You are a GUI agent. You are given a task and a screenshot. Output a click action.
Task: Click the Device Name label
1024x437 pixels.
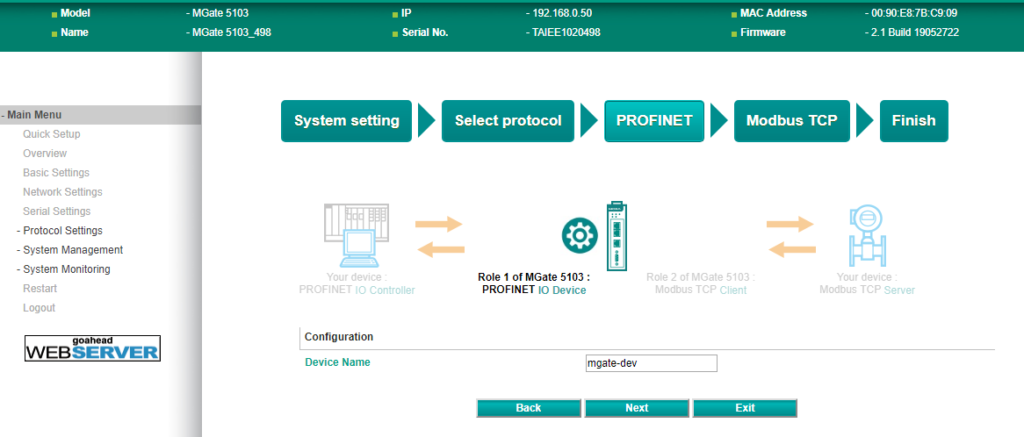338,362
